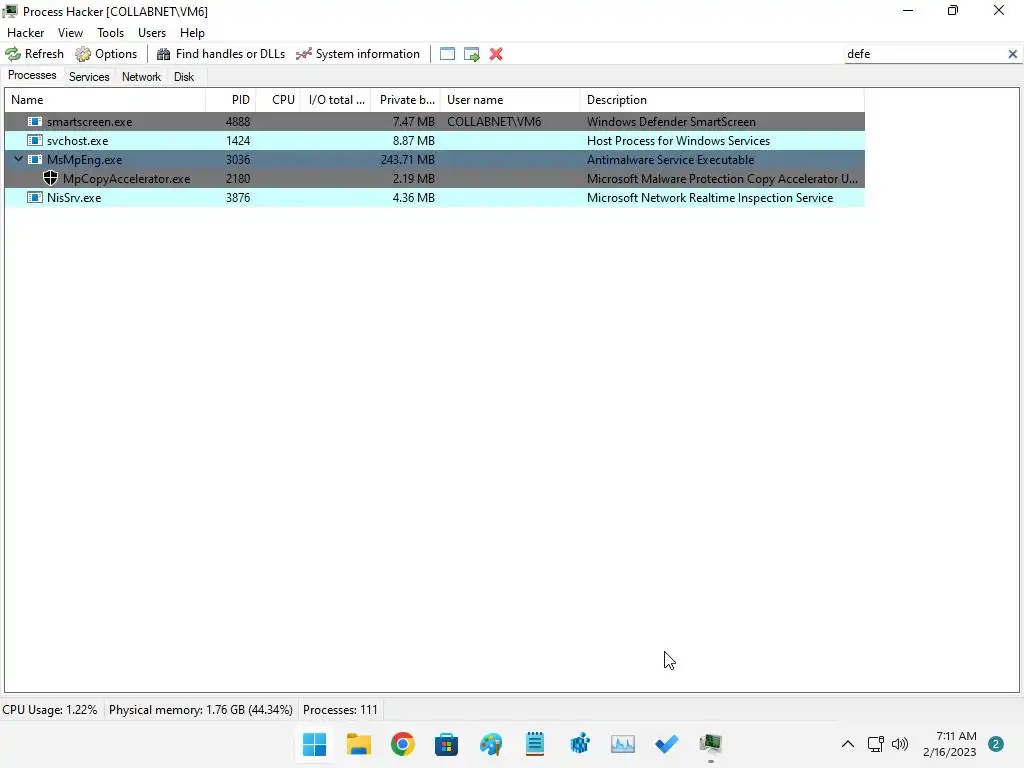Switch to the Disk tab
Screen dimensions: 1024x768
pyautogui.click(x=184, y=77)
